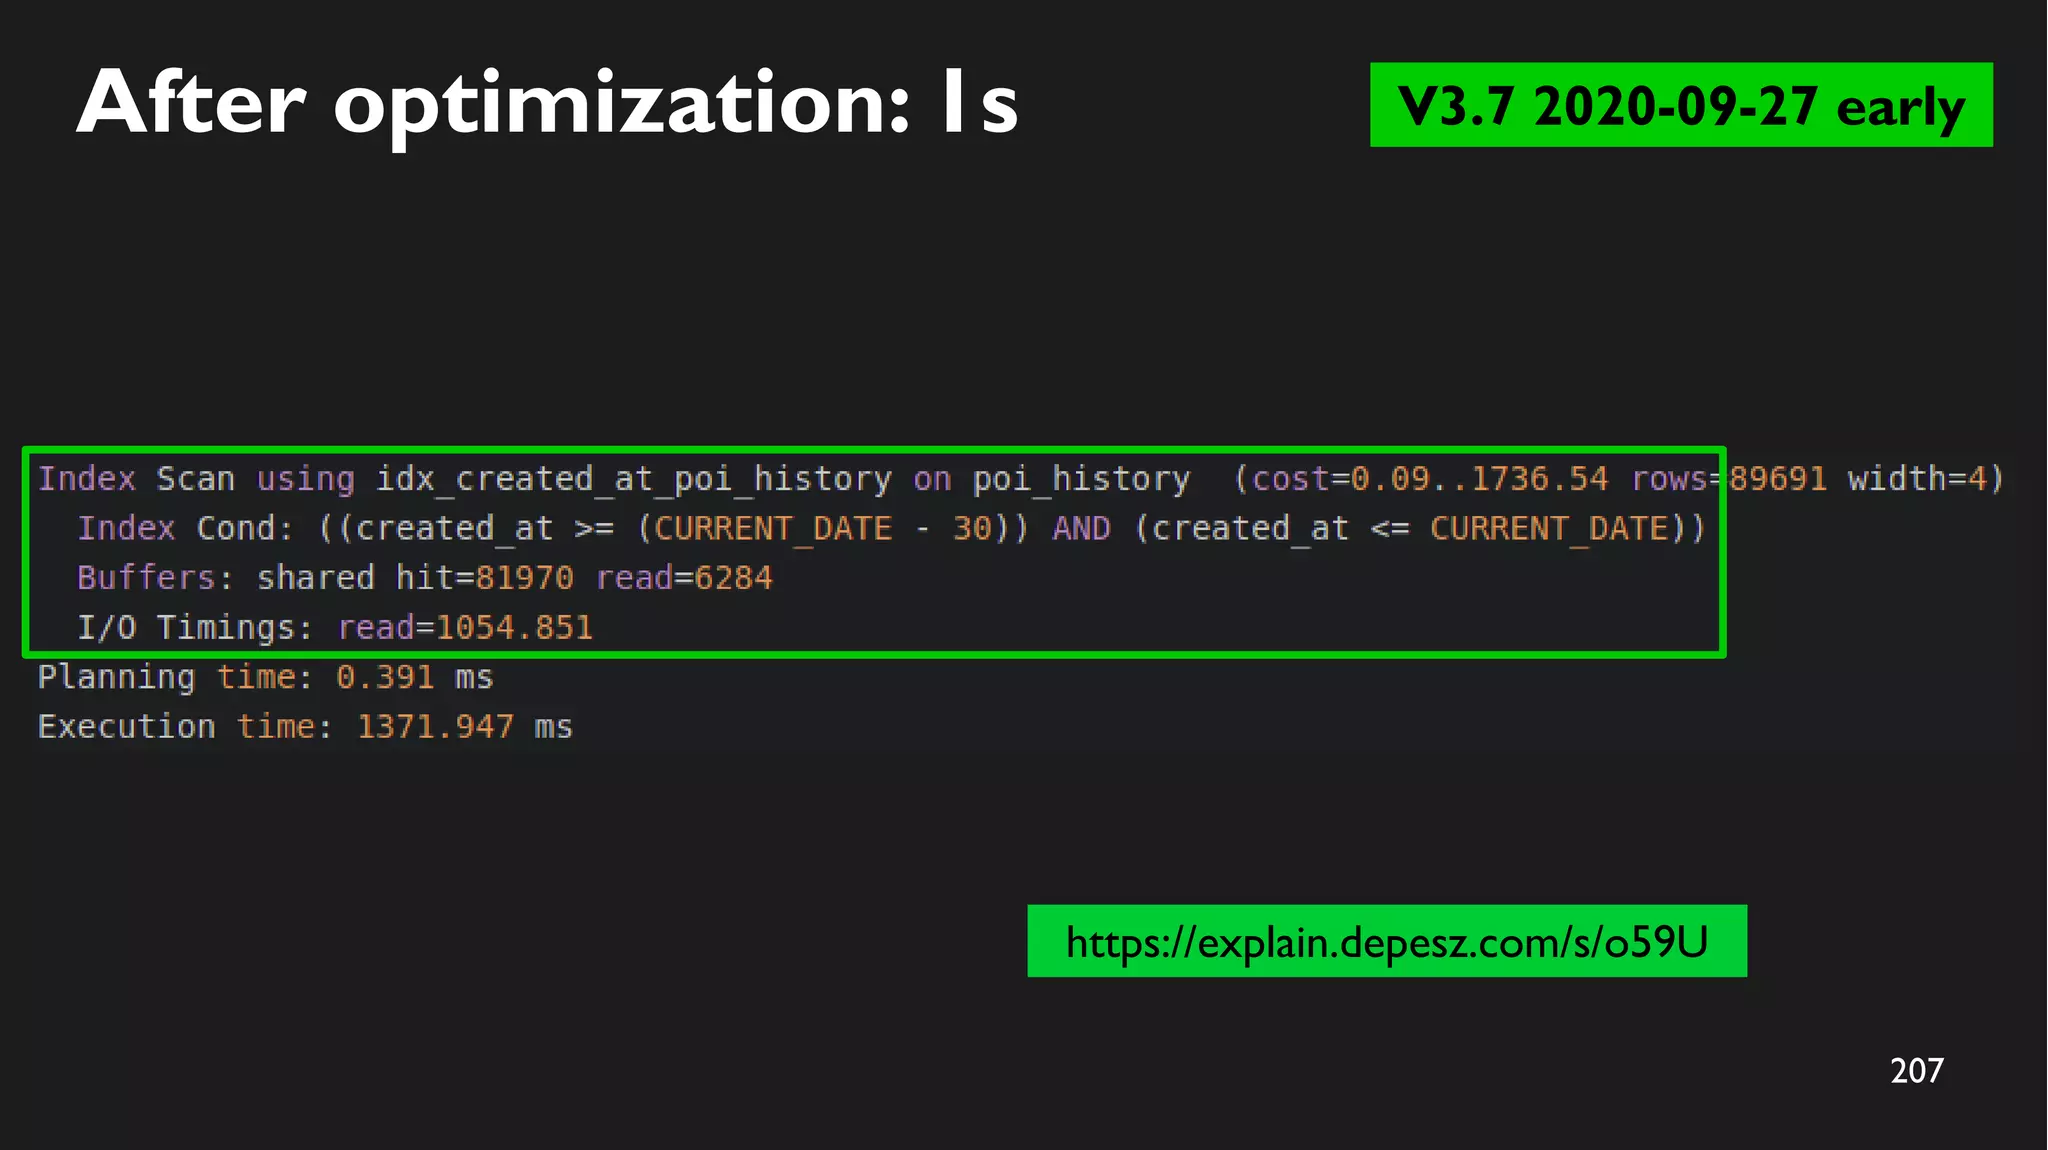Click the slide number 207

pyautogui.click(x=1917, y=1071)
